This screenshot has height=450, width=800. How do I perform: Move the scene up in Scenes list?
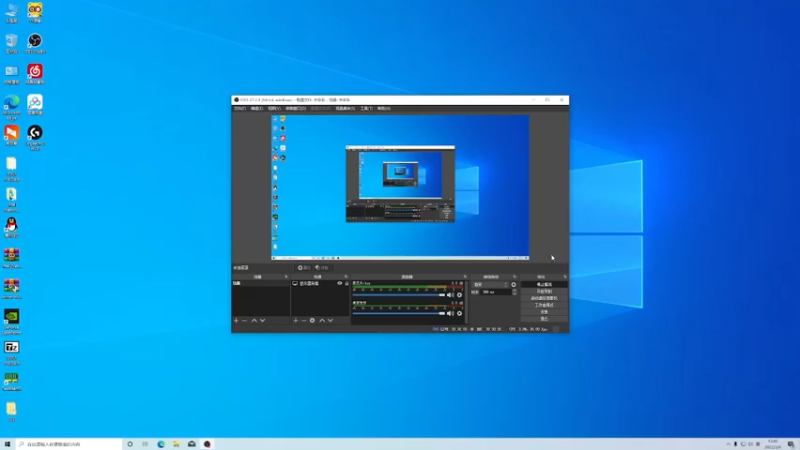[254, 320]
